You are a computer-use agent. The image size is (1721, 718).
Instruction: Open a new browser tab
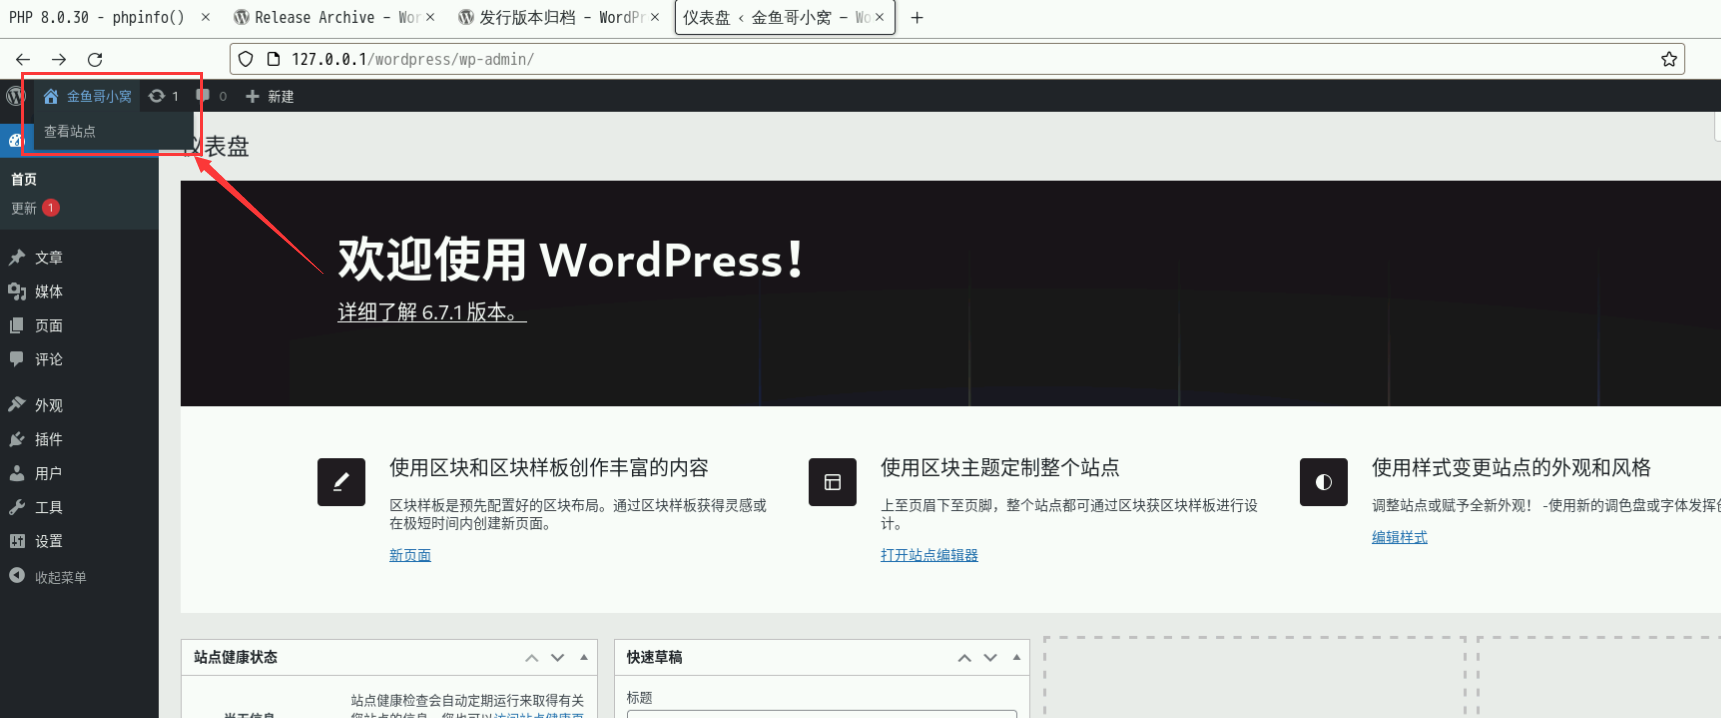tap(917, 17)
